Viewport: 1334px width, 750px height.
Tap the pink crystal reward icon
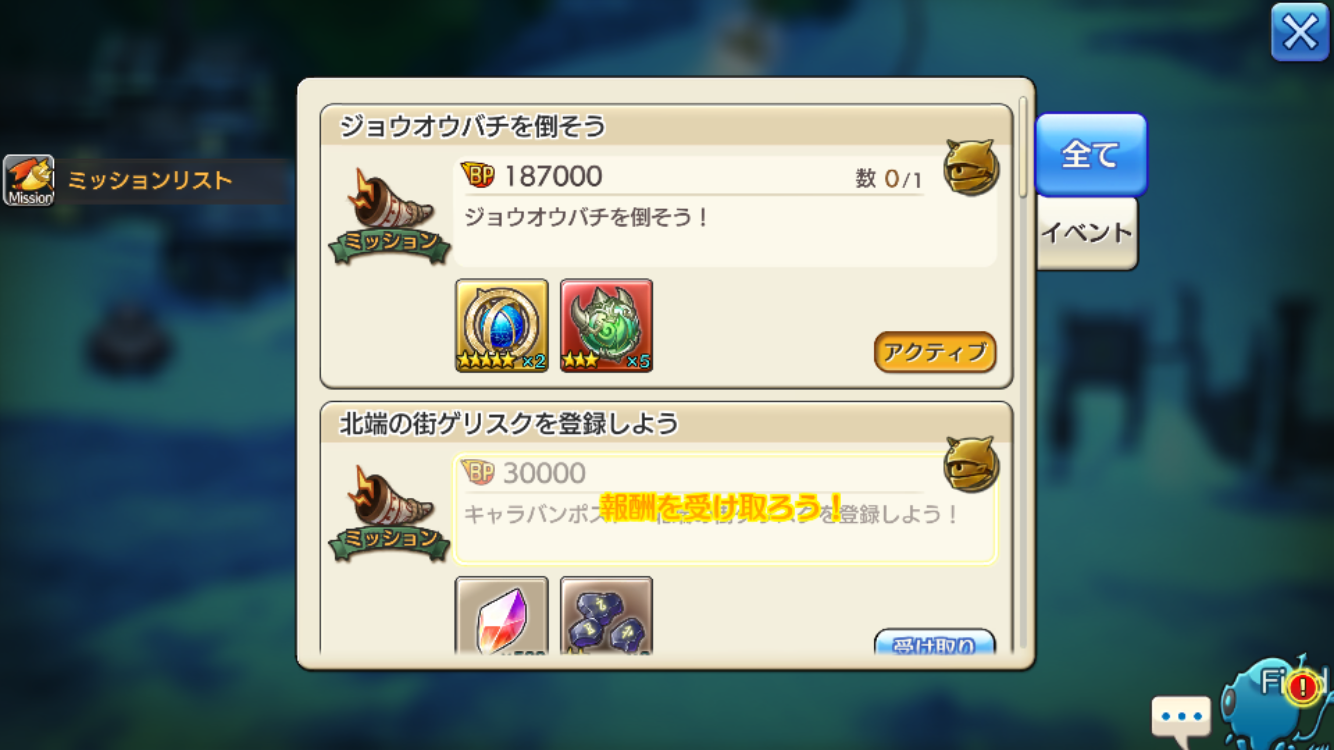click(x=502, y=615)
